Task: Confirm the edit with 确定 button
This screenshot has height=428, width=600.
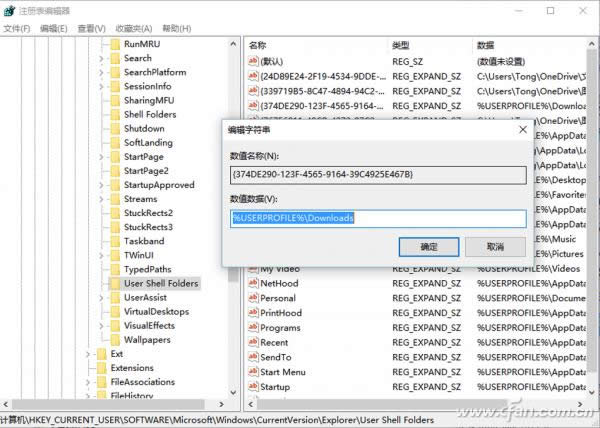Action: click(x=428, y=246)
